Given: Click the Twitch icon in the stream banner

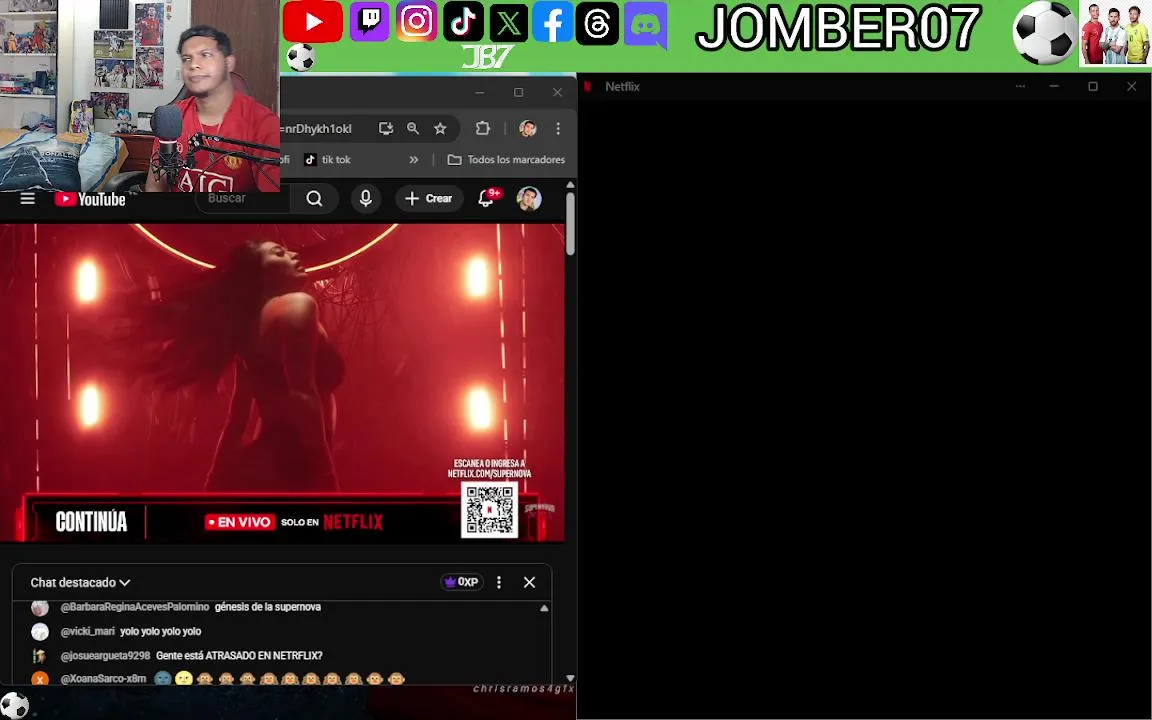Looking at the screenshot, I should 370,21.
